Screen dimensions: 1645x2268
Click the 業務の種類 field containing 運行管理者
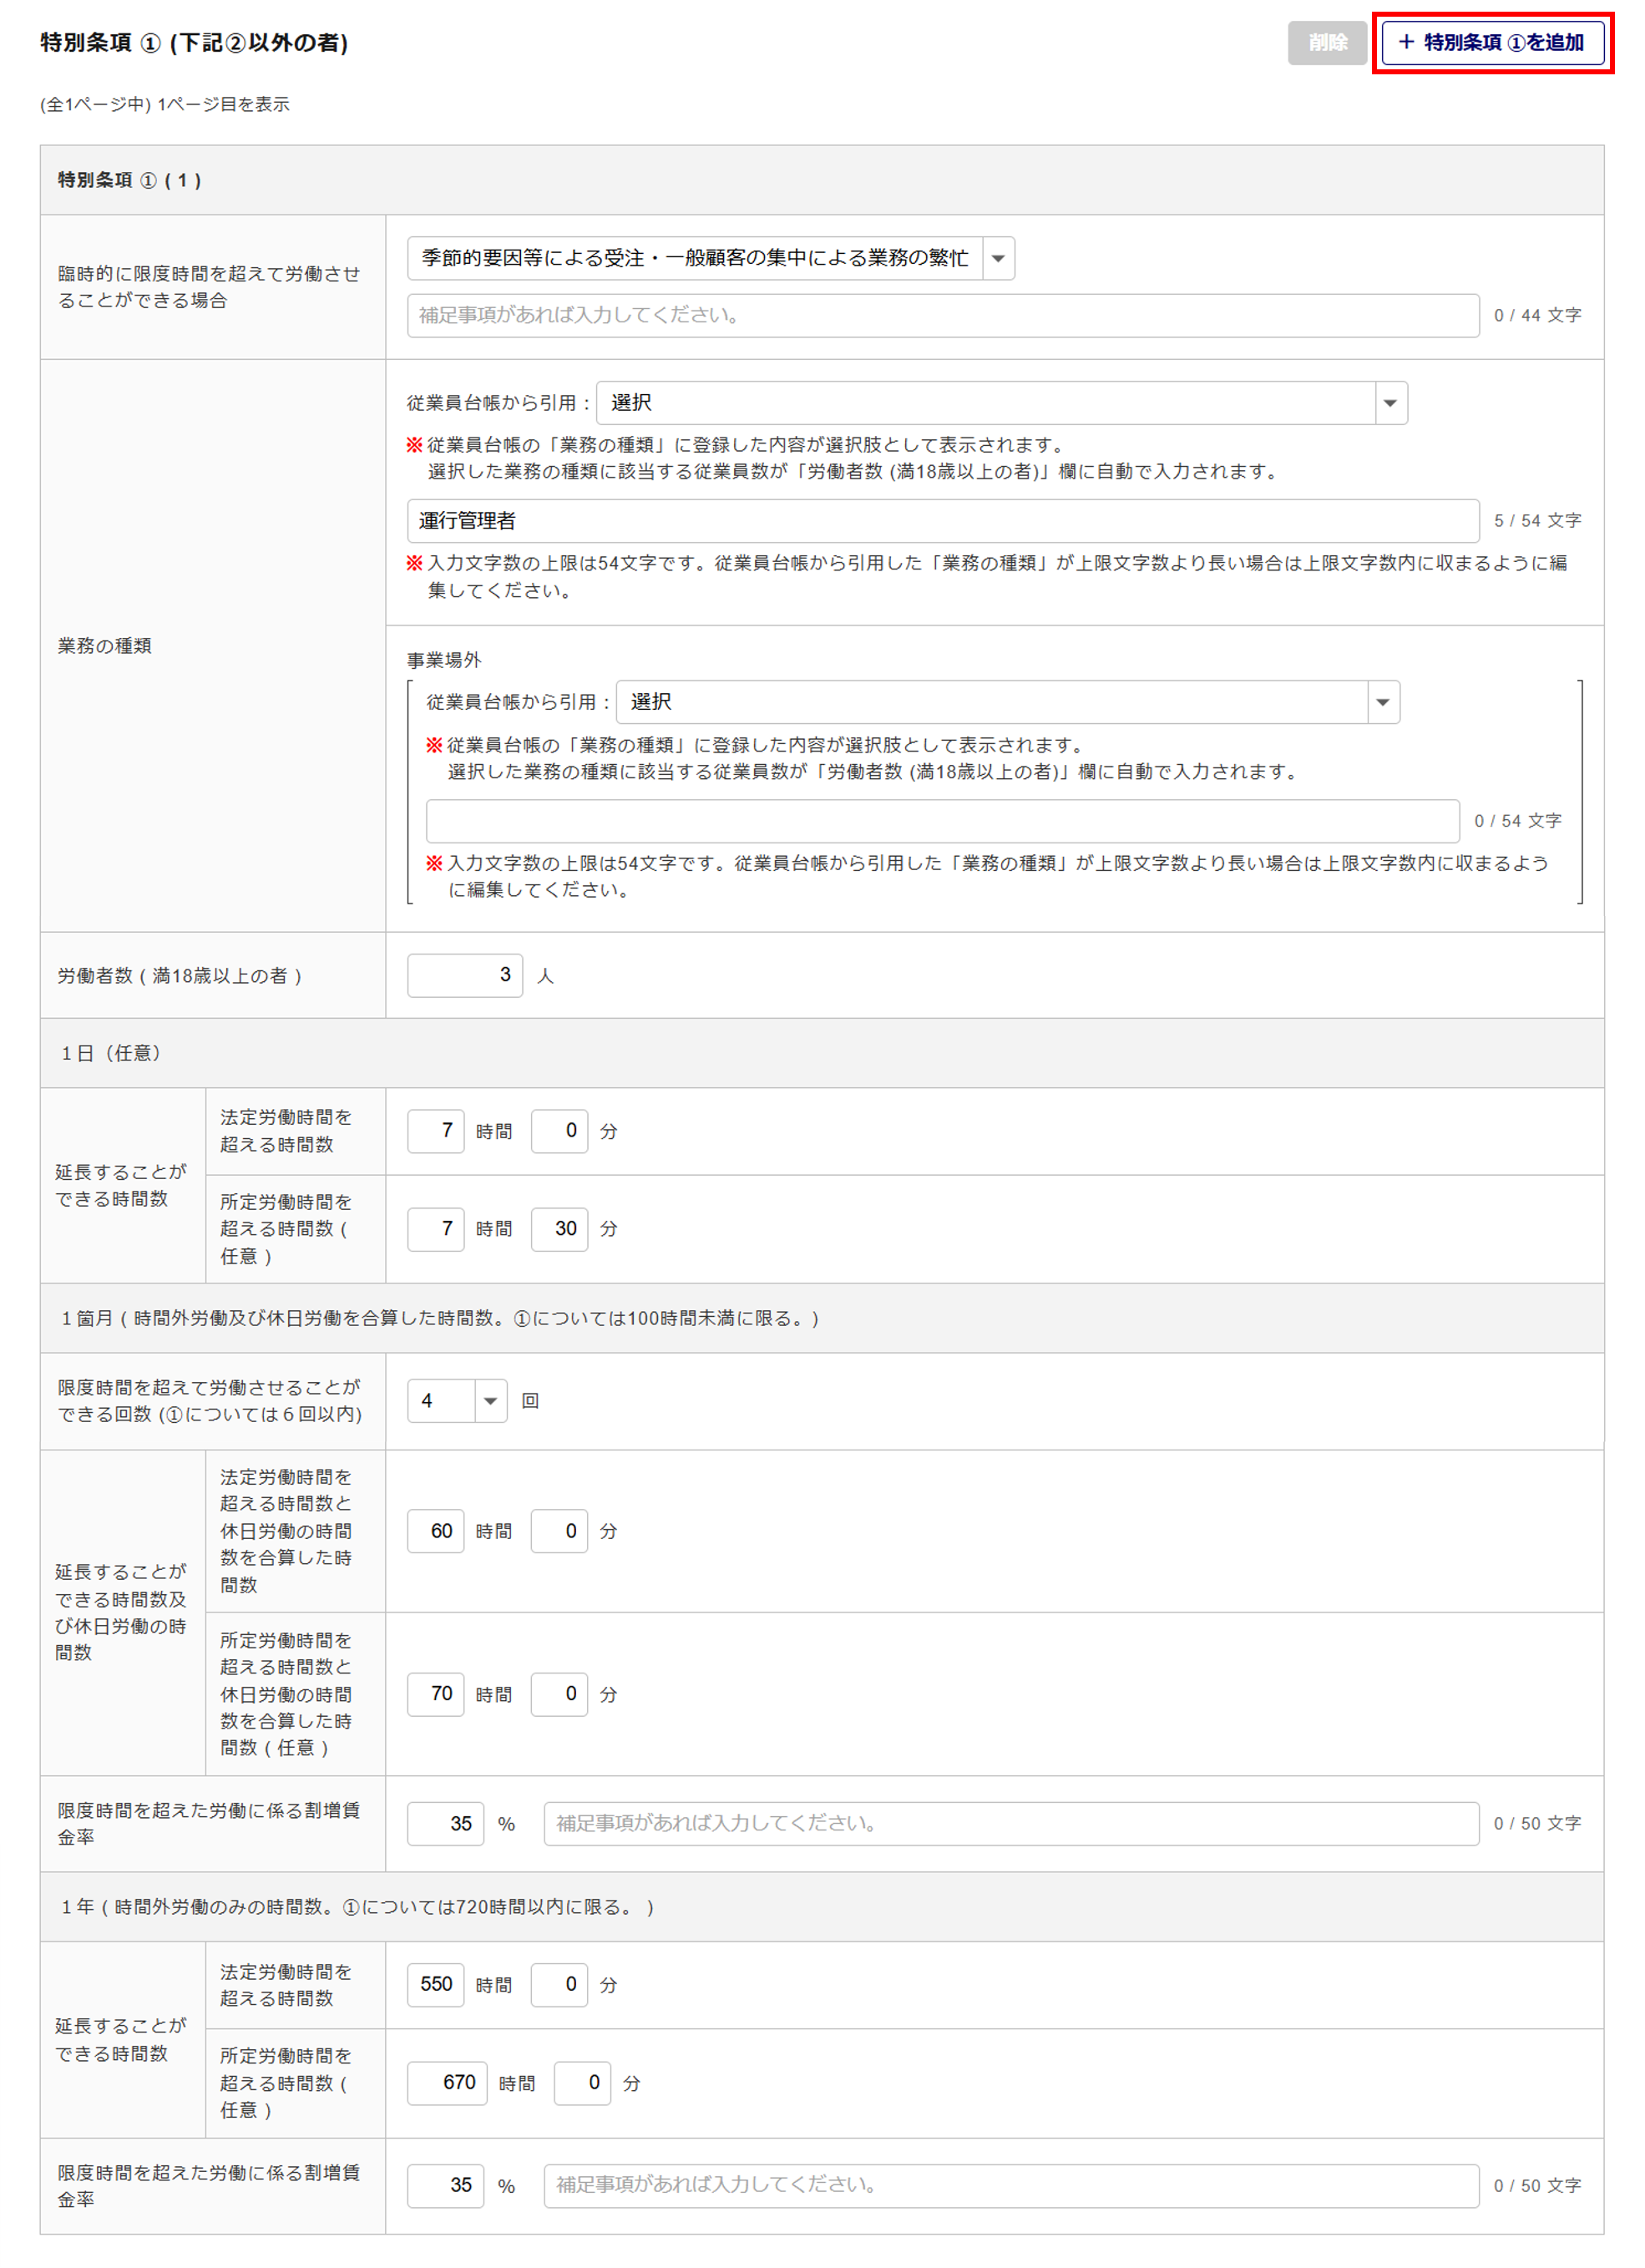pyautogui.click(x=942, y=521)
